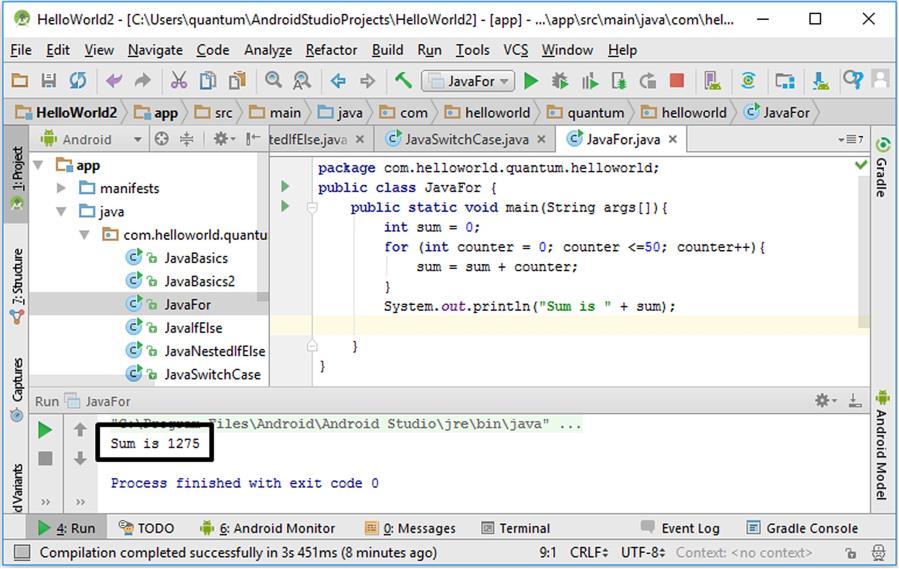Click the down arrow in Run console
Image resolution: width=899 pixels, height=569 pixels.
[x=80, y=458]
